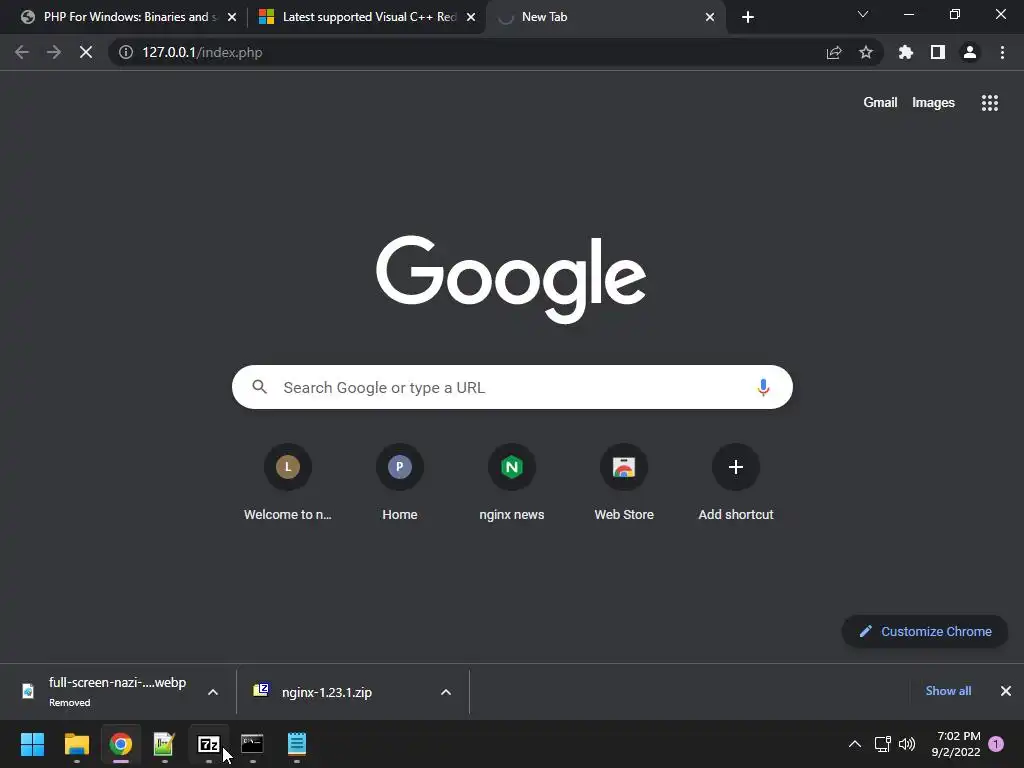
Task: Click the Chrome taskbar icon
Action: pos(120,744)
